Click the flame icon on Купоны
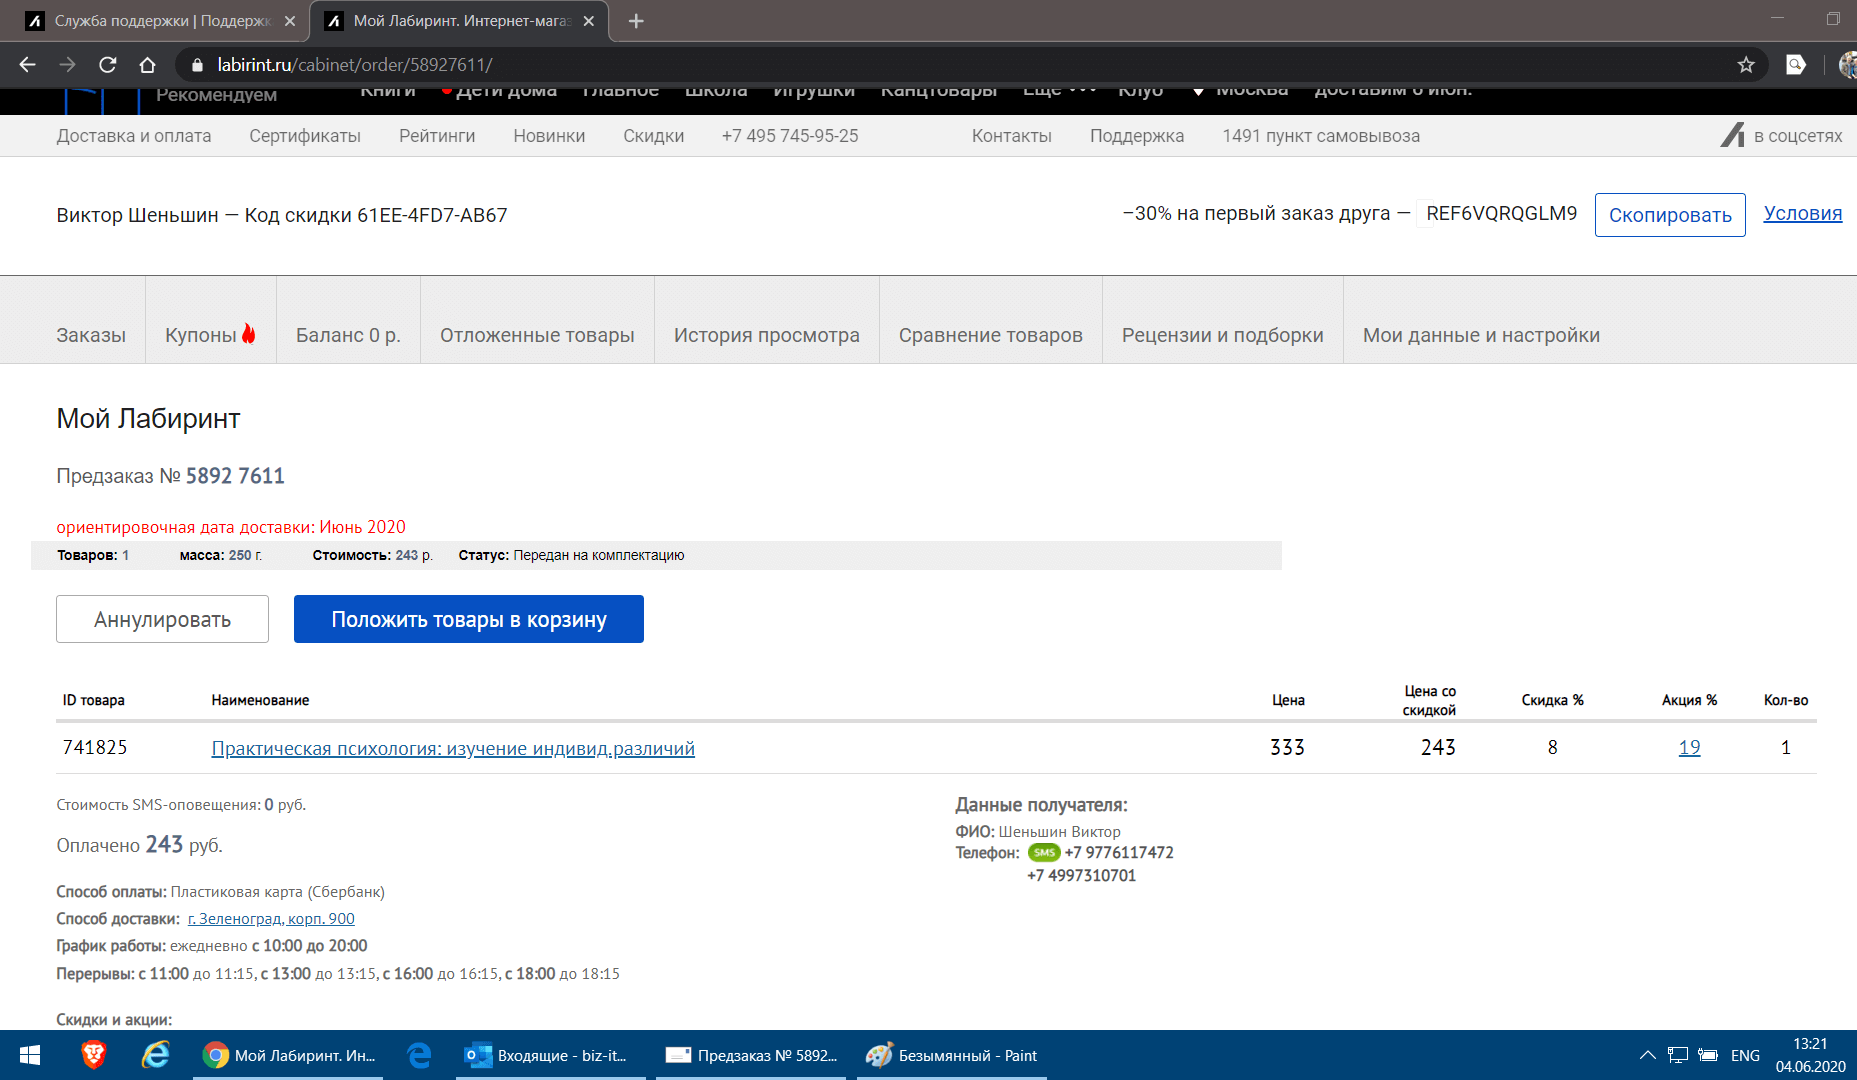This screenshot has width=1857, height=1080. [249, 333]
